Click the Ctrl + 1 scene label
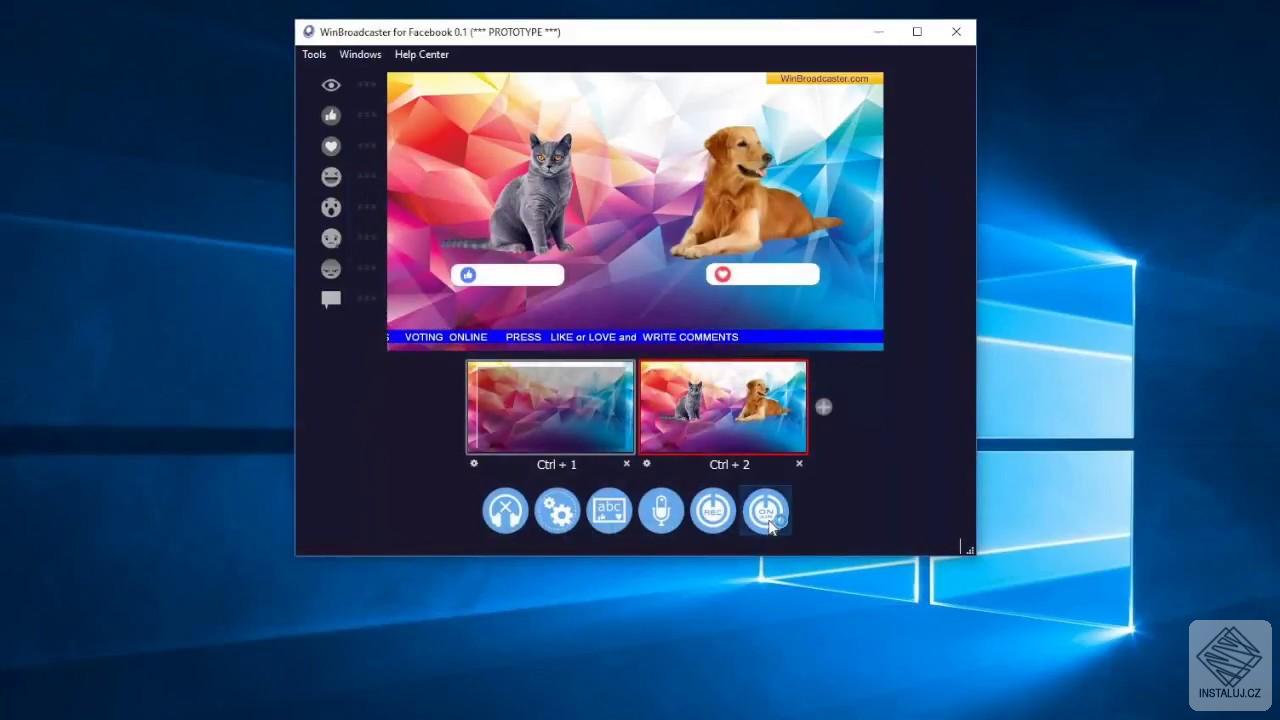Screen dimensions: 1280x720 click(557, 464)
